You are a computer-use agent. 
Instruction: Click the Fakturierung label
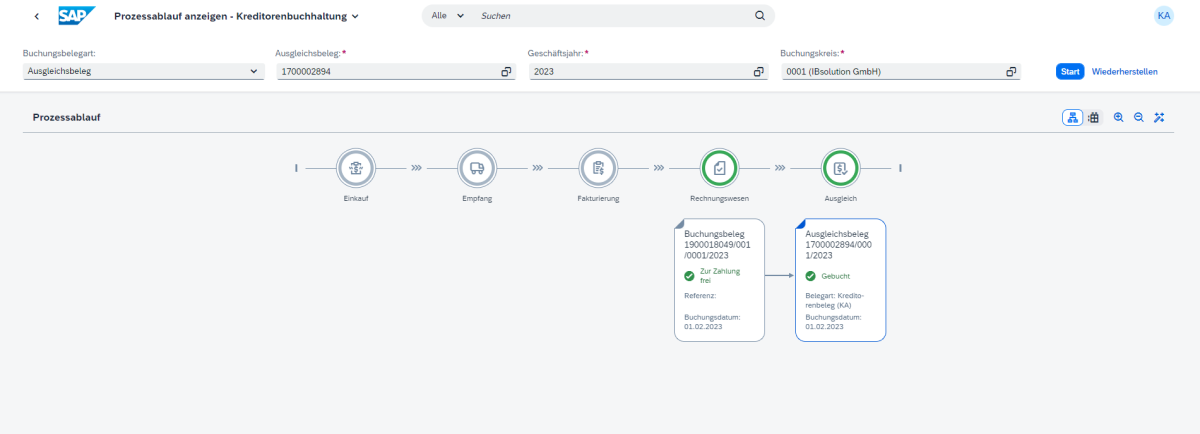pos(598,198)
